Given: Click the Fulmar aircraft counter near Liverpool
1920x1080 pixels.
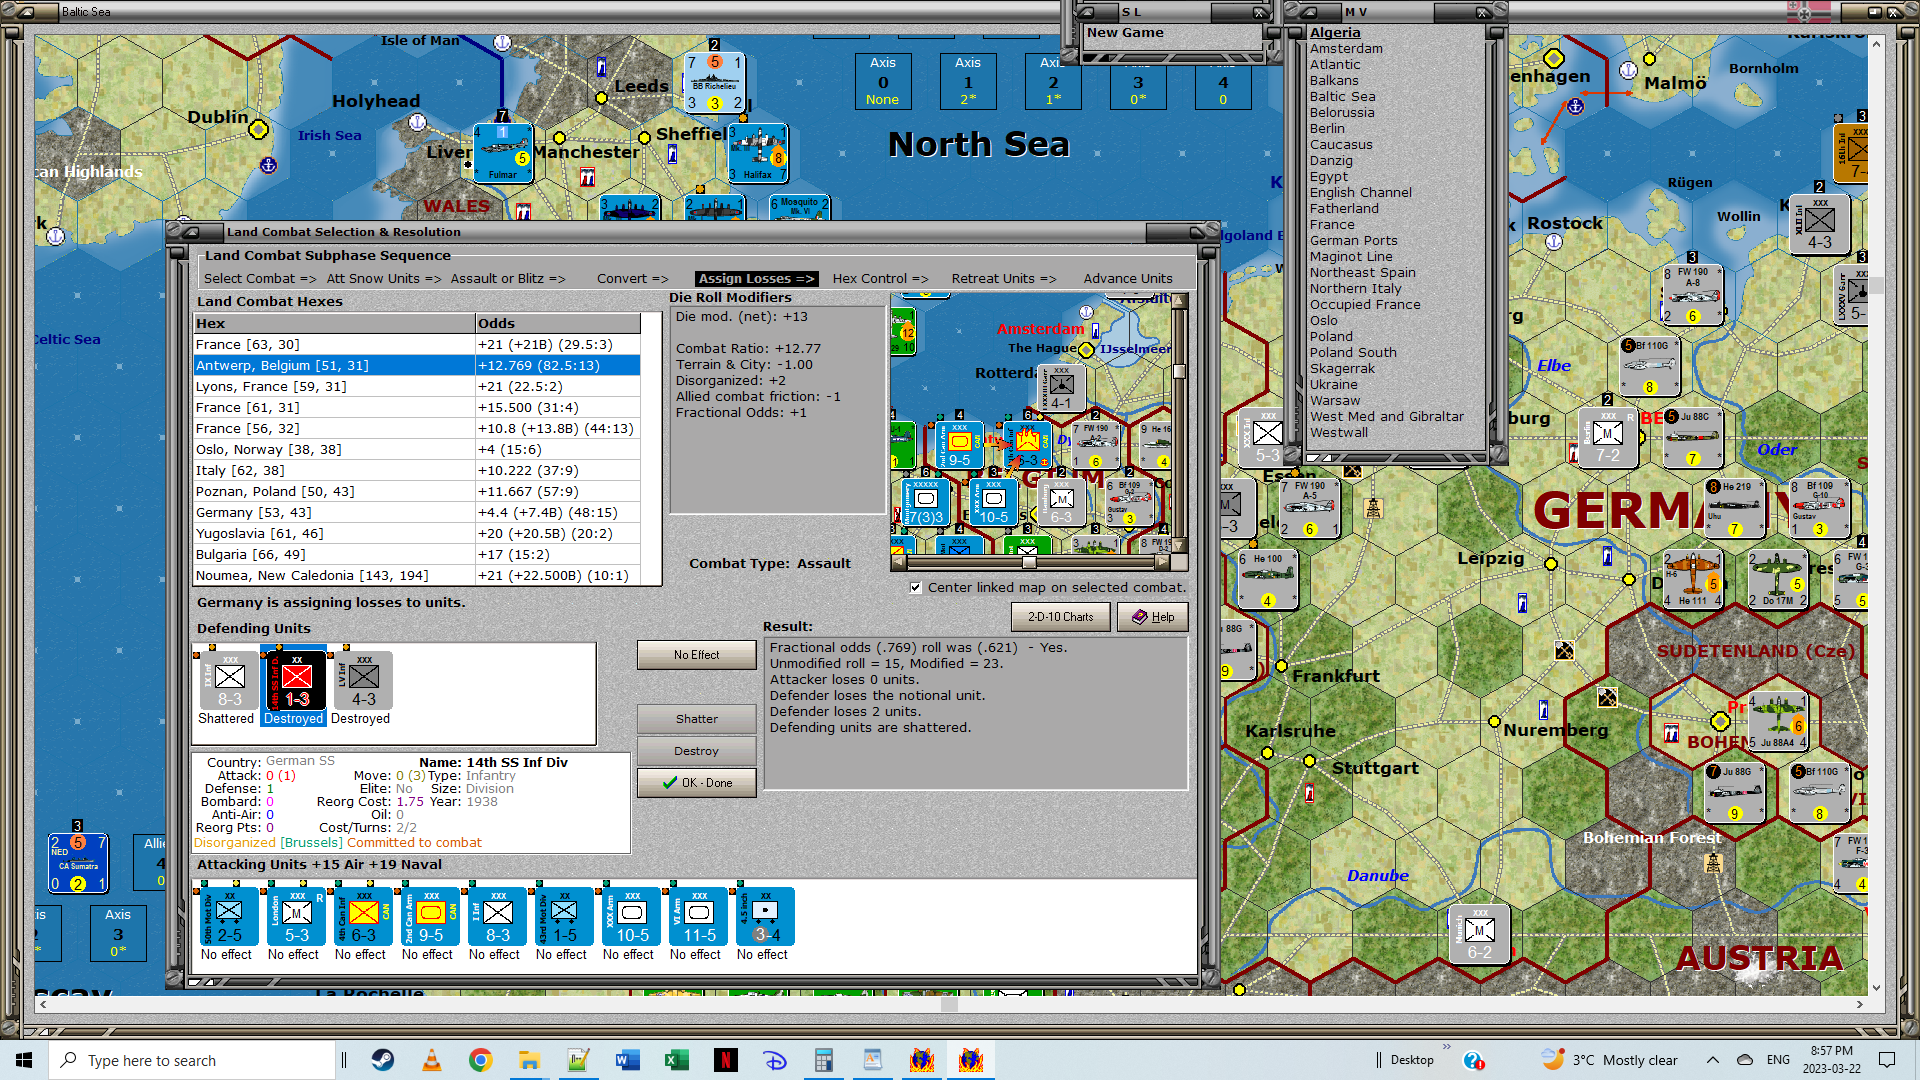Looking at the screenshot, I should (x=502, y=152).
